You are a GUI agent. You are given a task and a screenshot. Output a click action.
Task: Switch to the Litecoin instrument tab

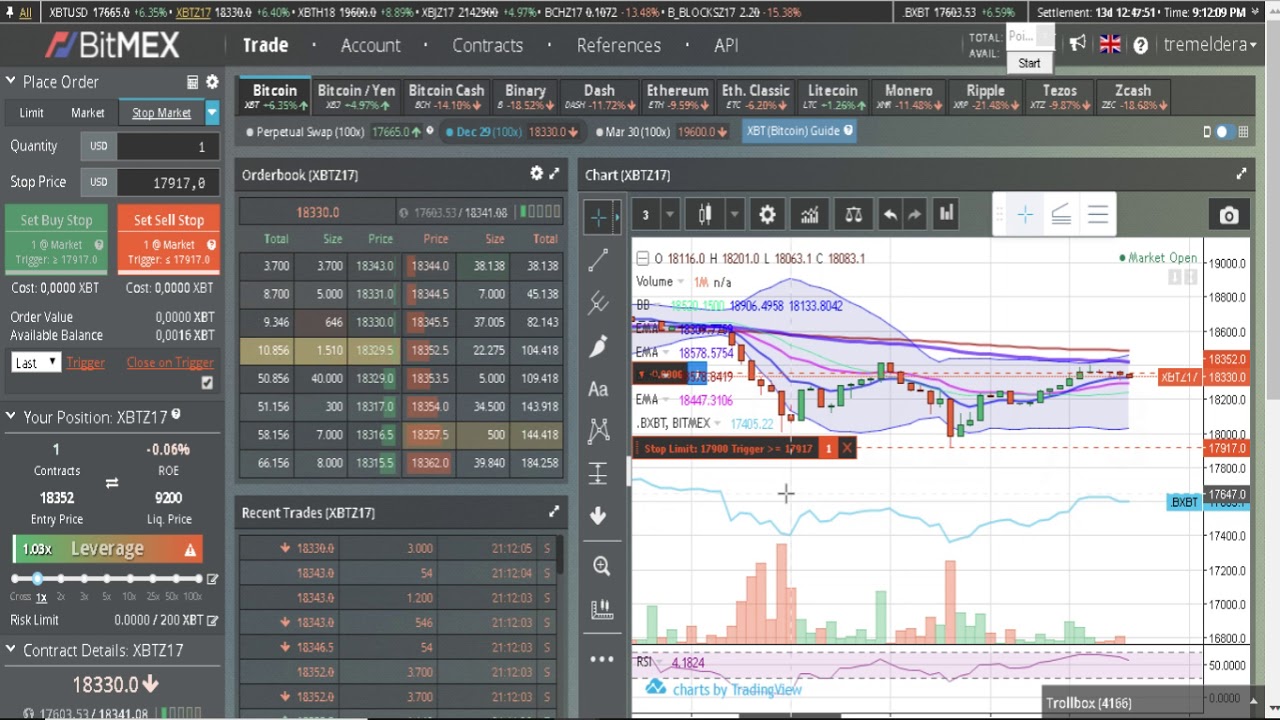tap(832, 96)
